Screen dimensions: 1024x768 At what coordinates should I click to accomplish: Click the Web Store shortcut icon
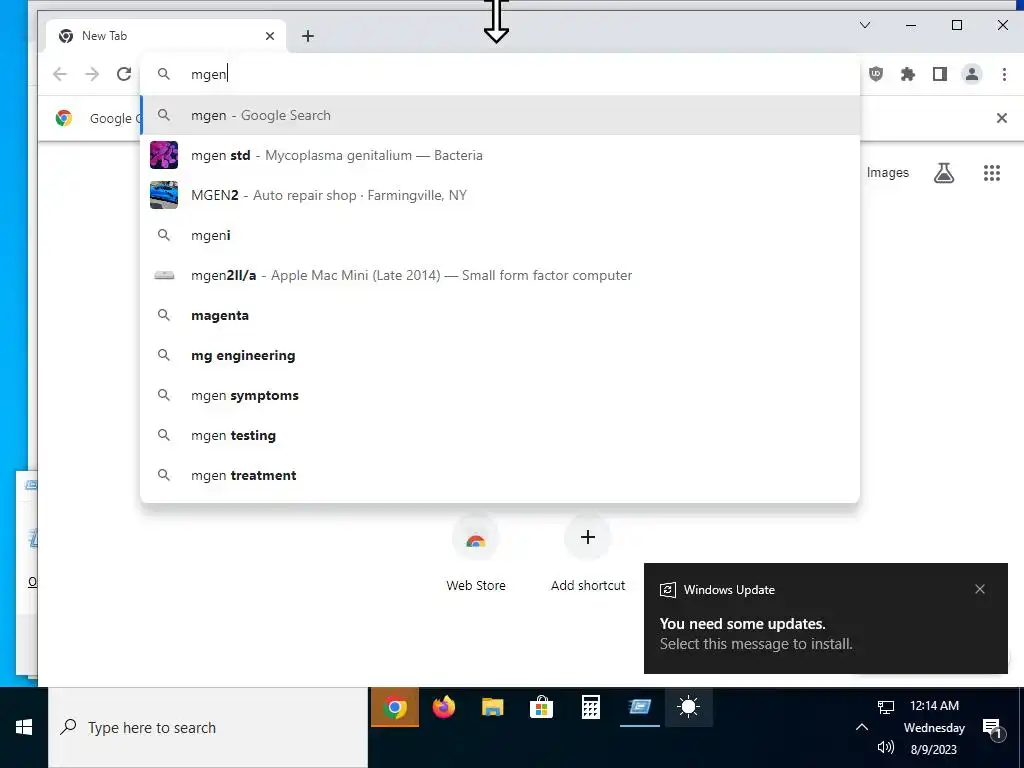pyautogui.click(x=475, y=537)
